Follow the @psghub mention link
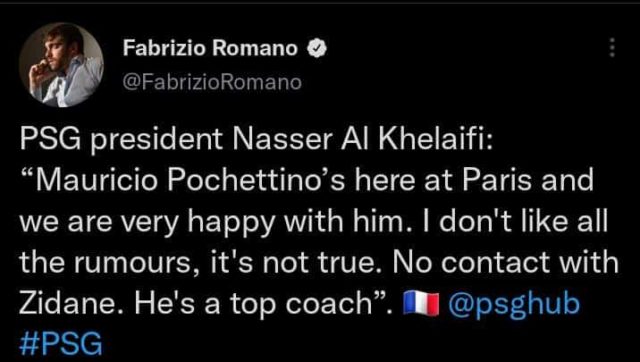The width and height of the screenshot is (640, 362). [x=514, y=305]
